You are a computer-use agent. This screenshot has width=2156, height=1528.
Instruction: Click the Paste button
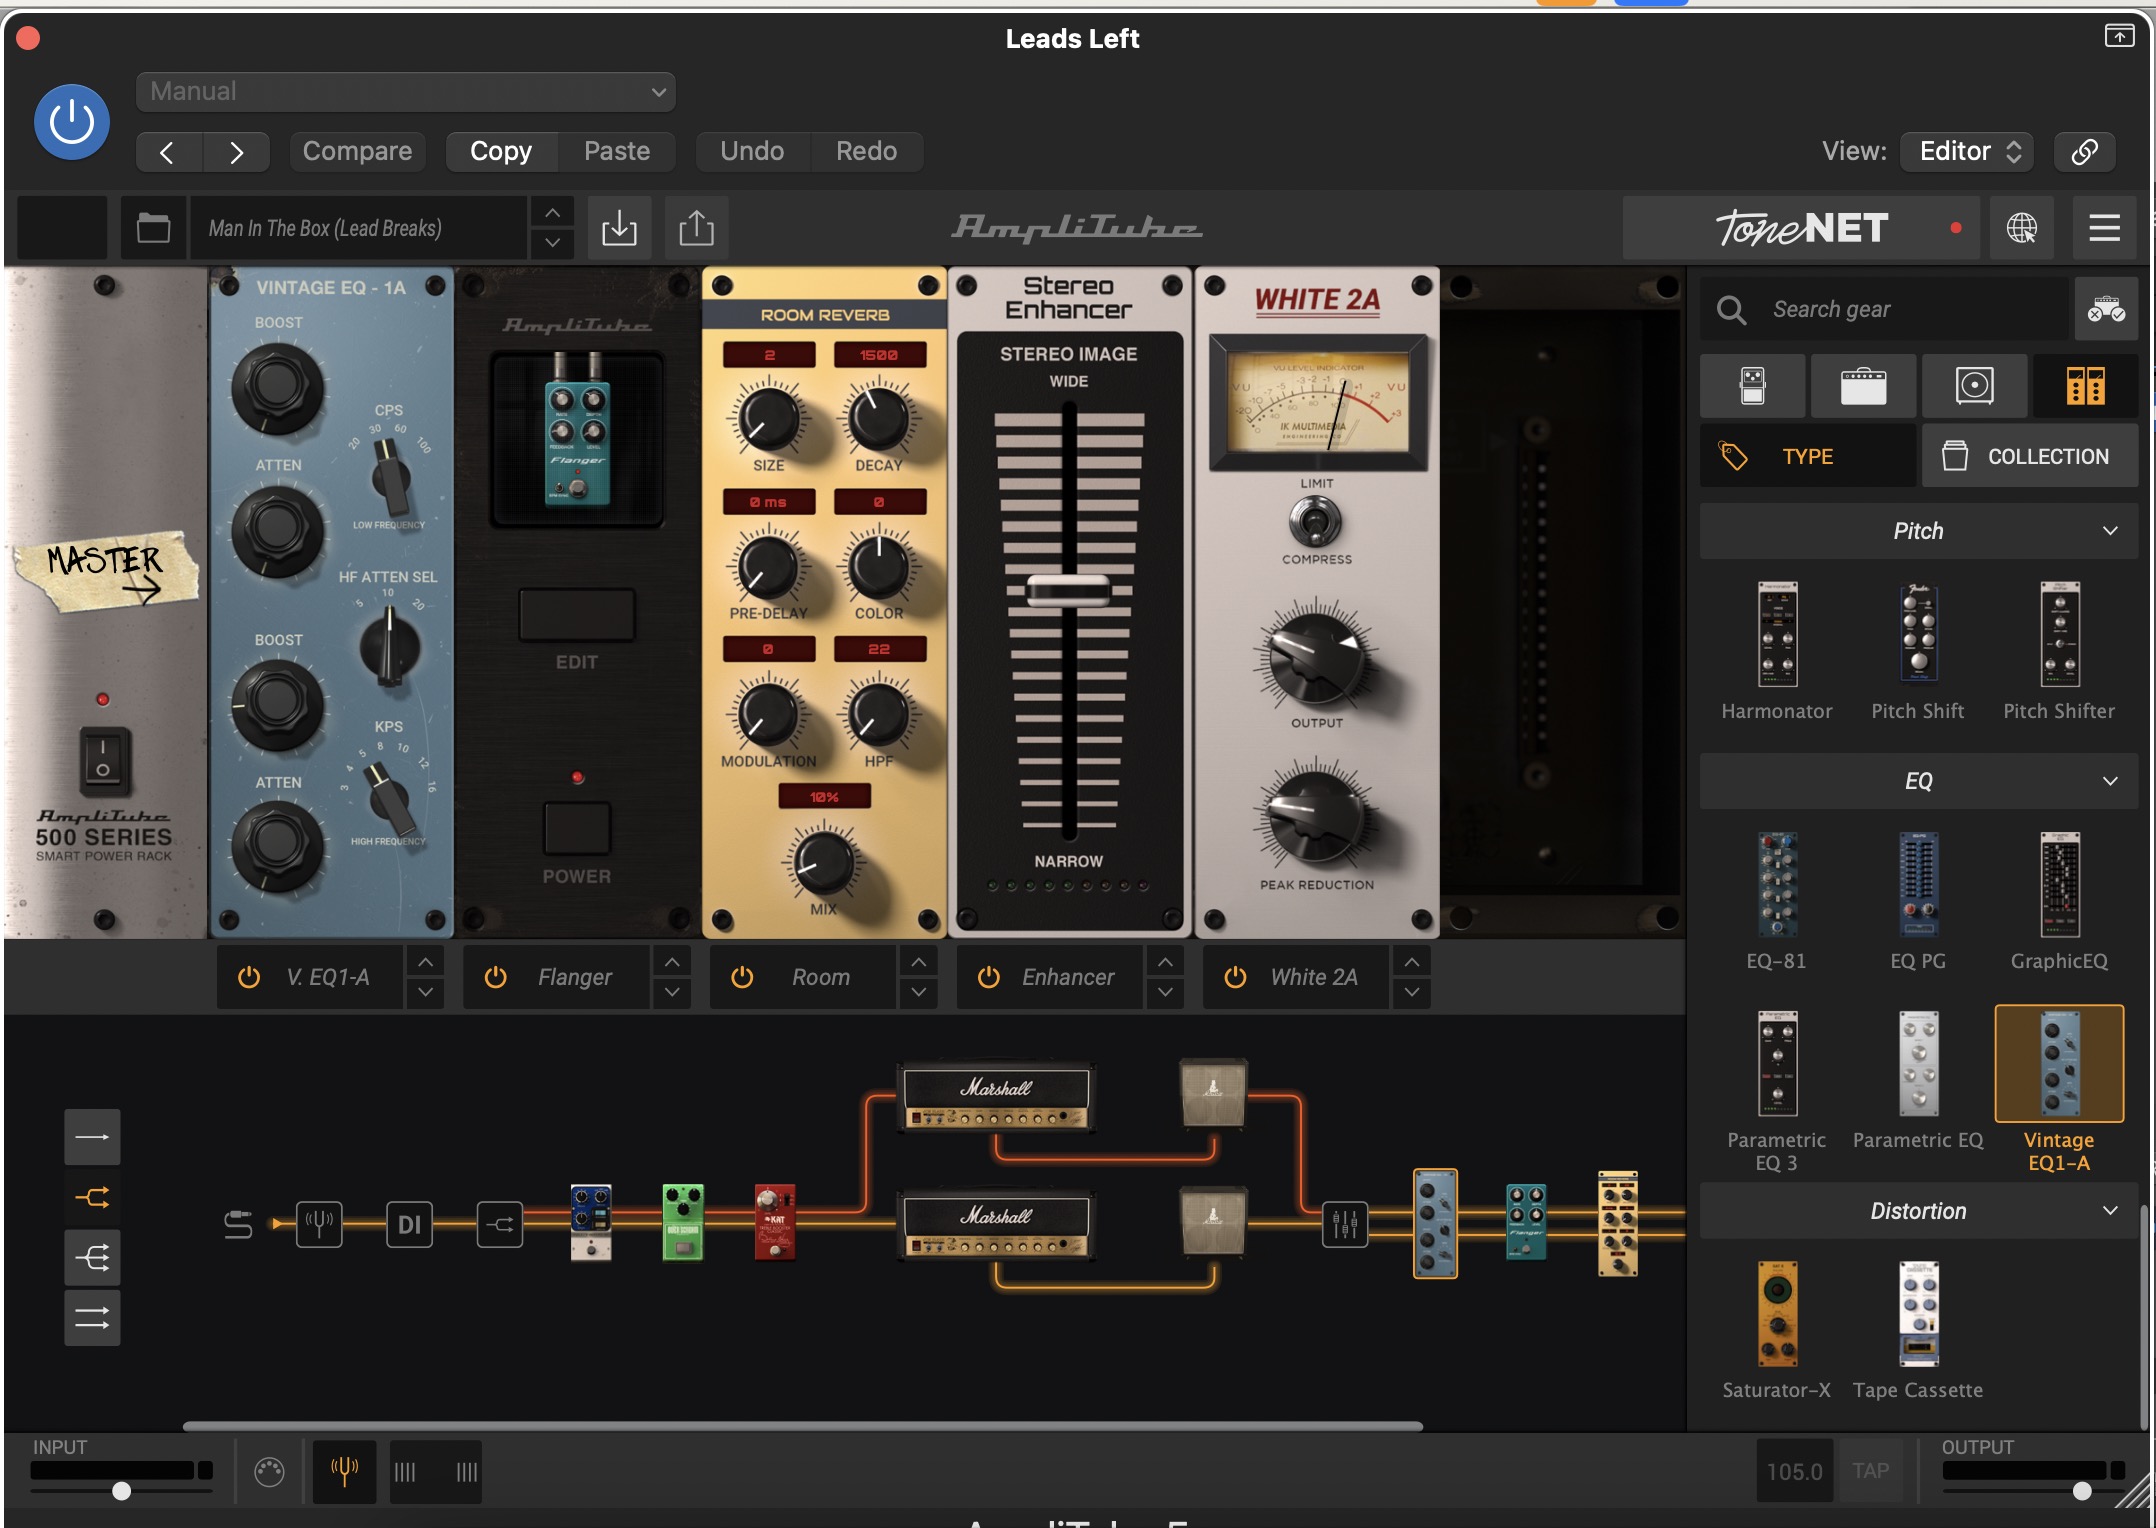(x=617, y=151)
